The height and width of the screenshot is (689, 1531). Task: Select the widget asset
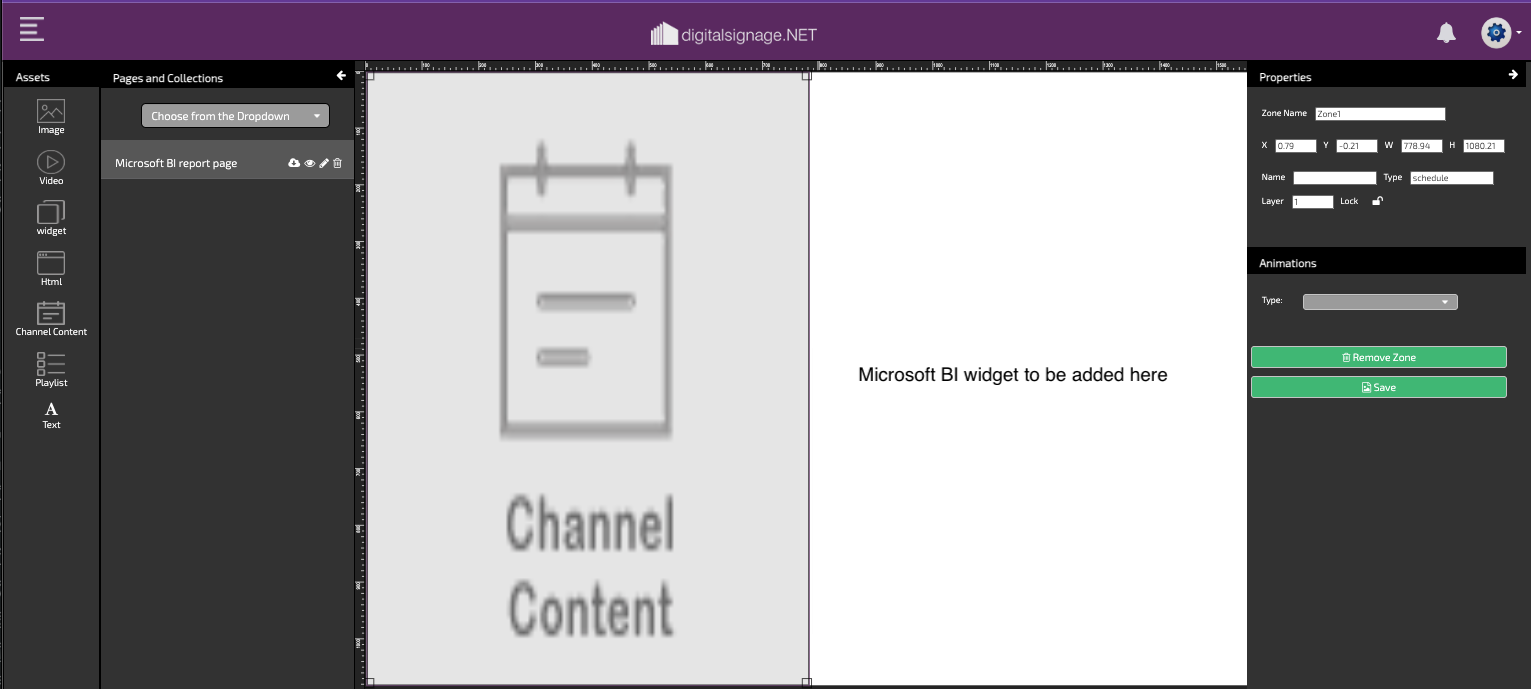coord(51,218)
